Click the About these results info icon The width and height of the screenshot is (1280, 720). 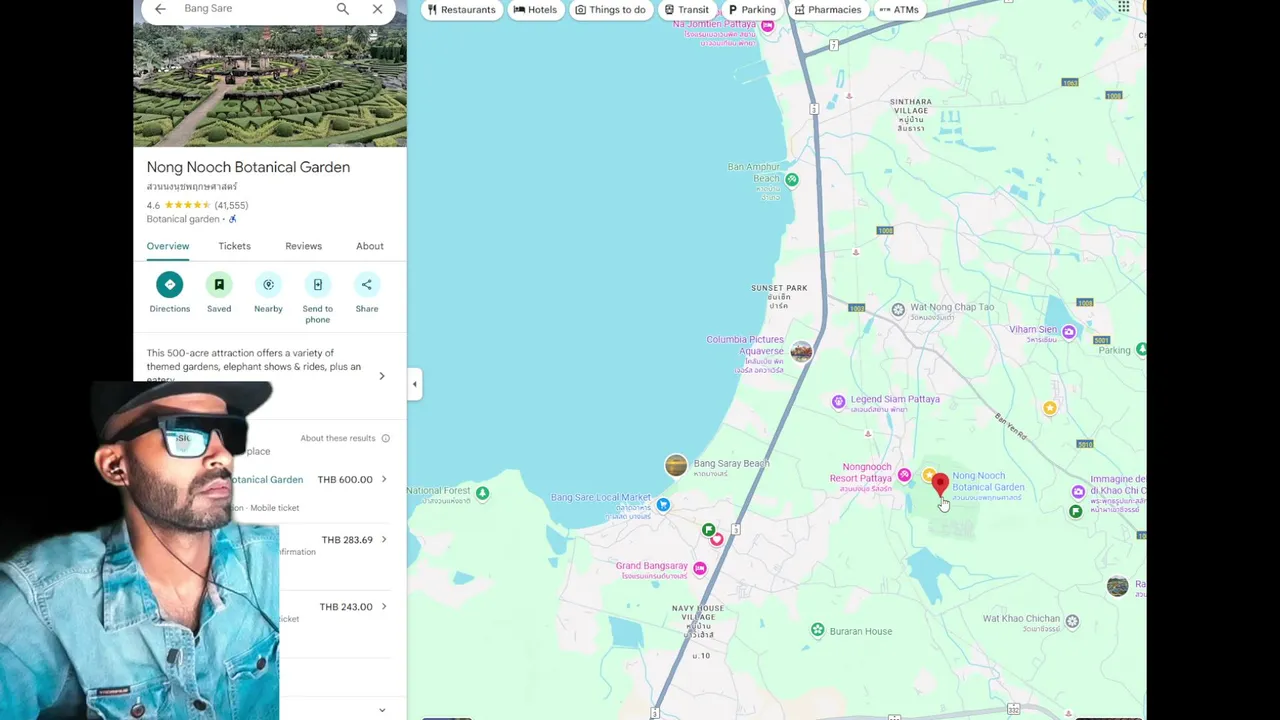[x=385, y=438]
